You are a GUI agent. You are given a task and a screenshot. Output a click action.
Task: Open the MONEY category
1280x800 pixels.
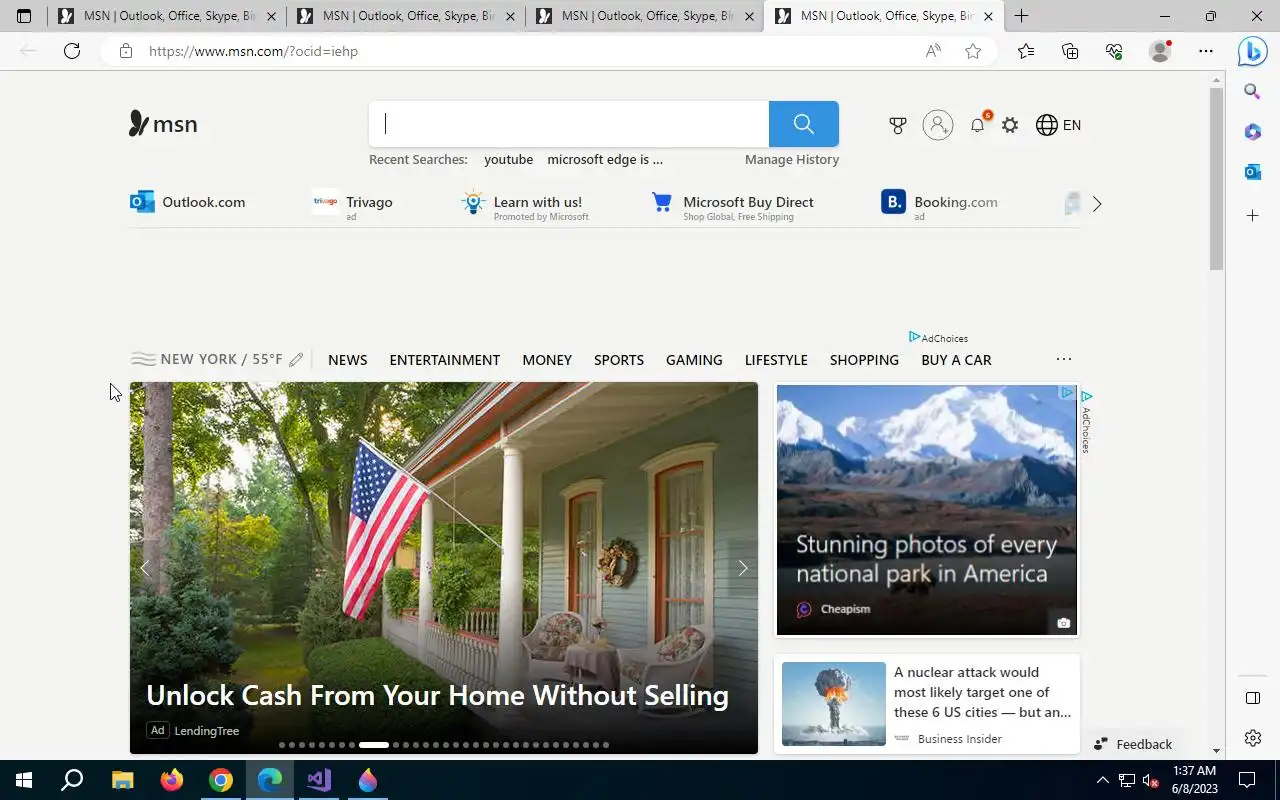[x=547, y=360]
